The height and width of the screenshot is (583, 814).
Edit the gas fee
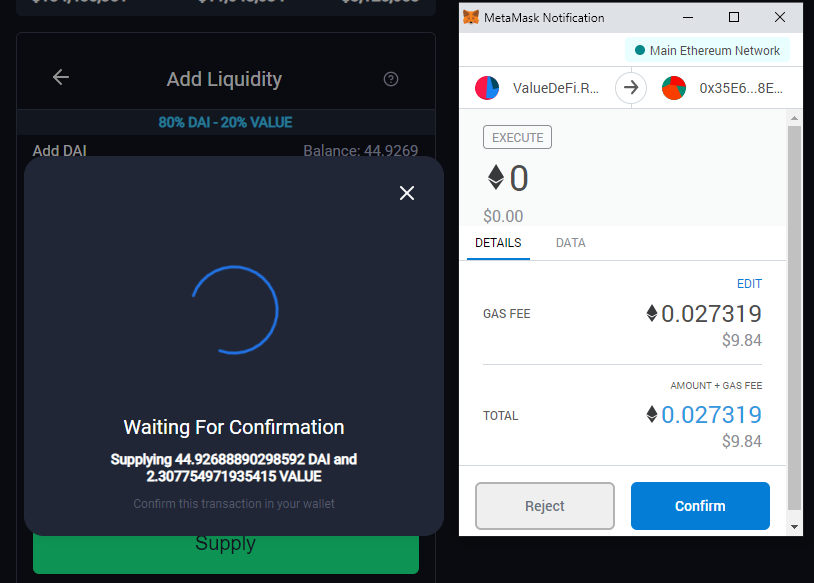coord(749,284)
